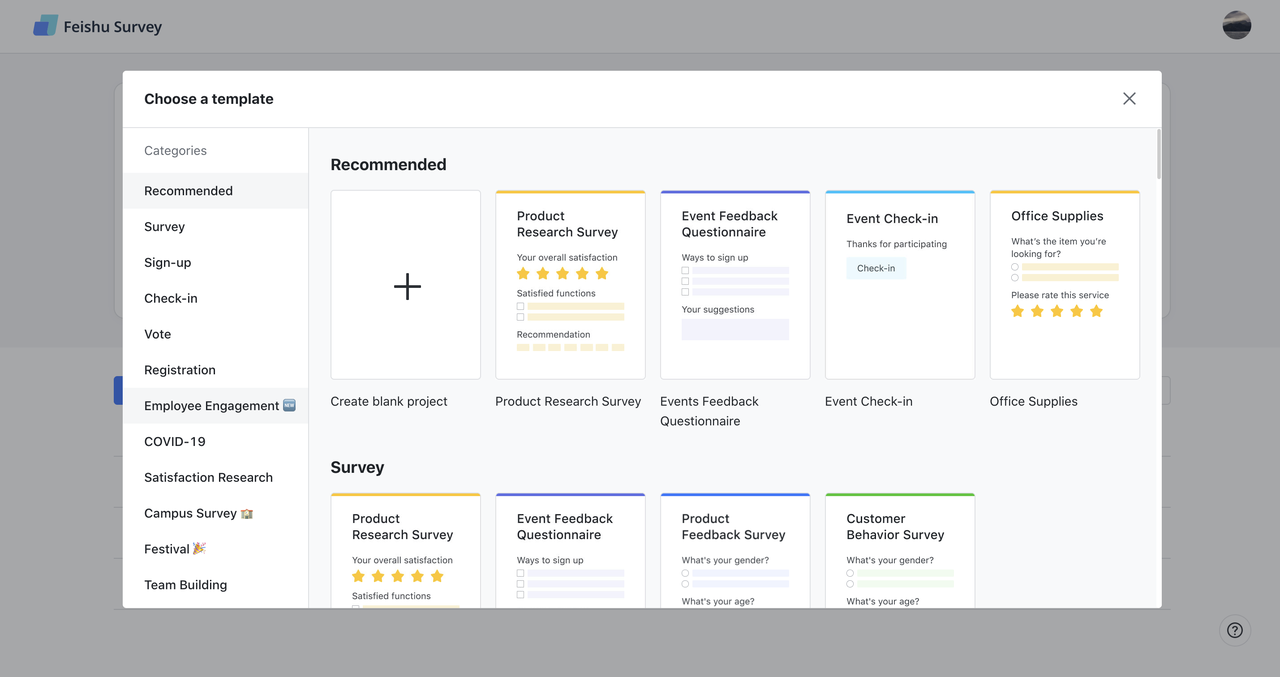Viewport: 1280px width, 677px height.
Task: Select the COVID-19 category
Action: click(216, 442)
